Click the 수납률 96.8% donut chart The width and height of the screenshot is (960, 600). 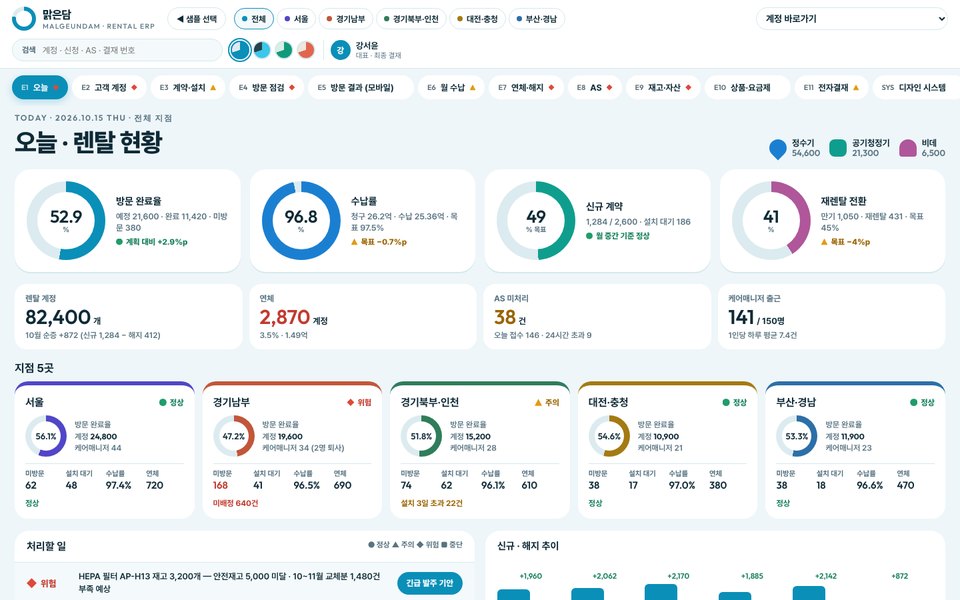(301, 220)
